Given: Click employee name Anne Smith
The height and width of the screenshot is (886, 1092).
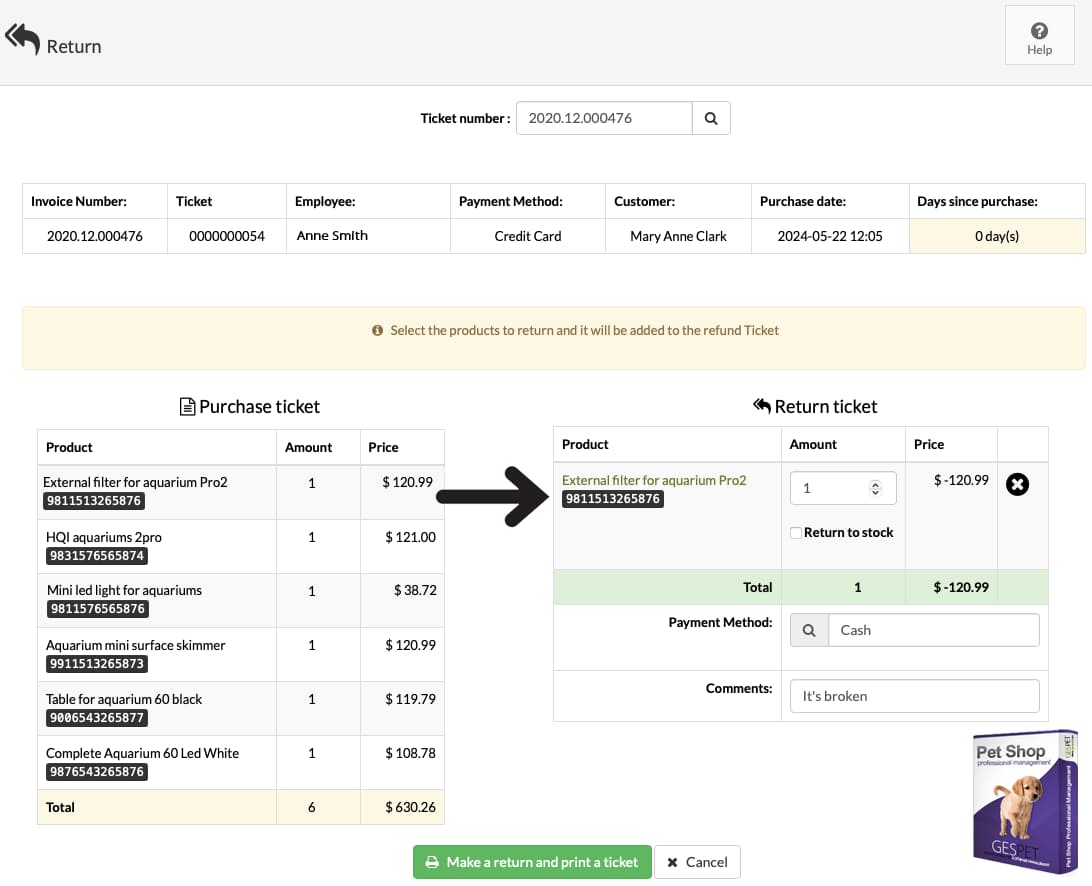Looking at the screenshot, I should [x=332, y=235].
